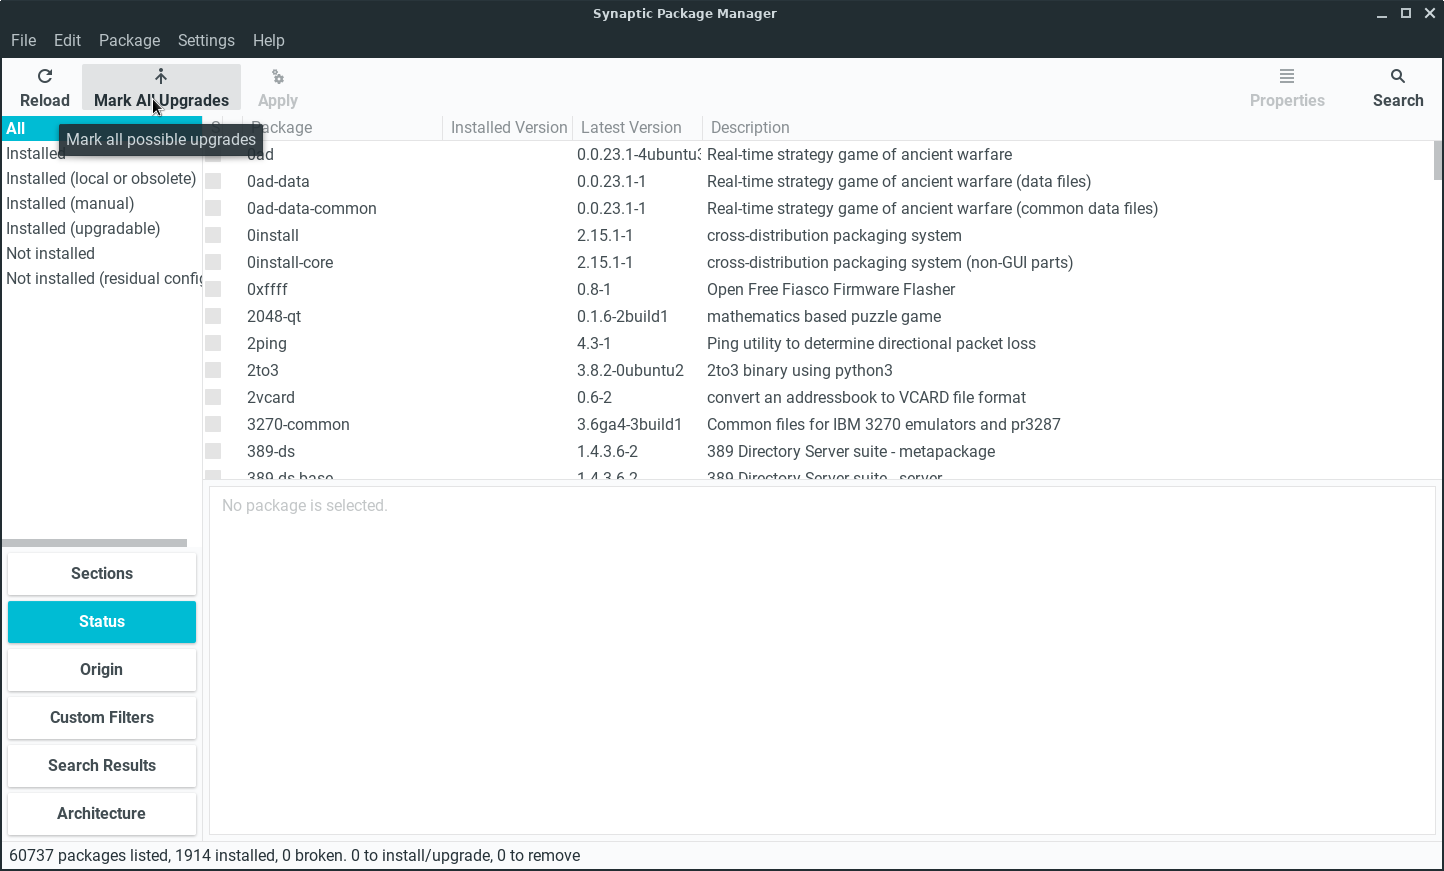Open Properties from the toolbar
The width and height of the screenshot is (1444, 871).
click(1287, 87)
